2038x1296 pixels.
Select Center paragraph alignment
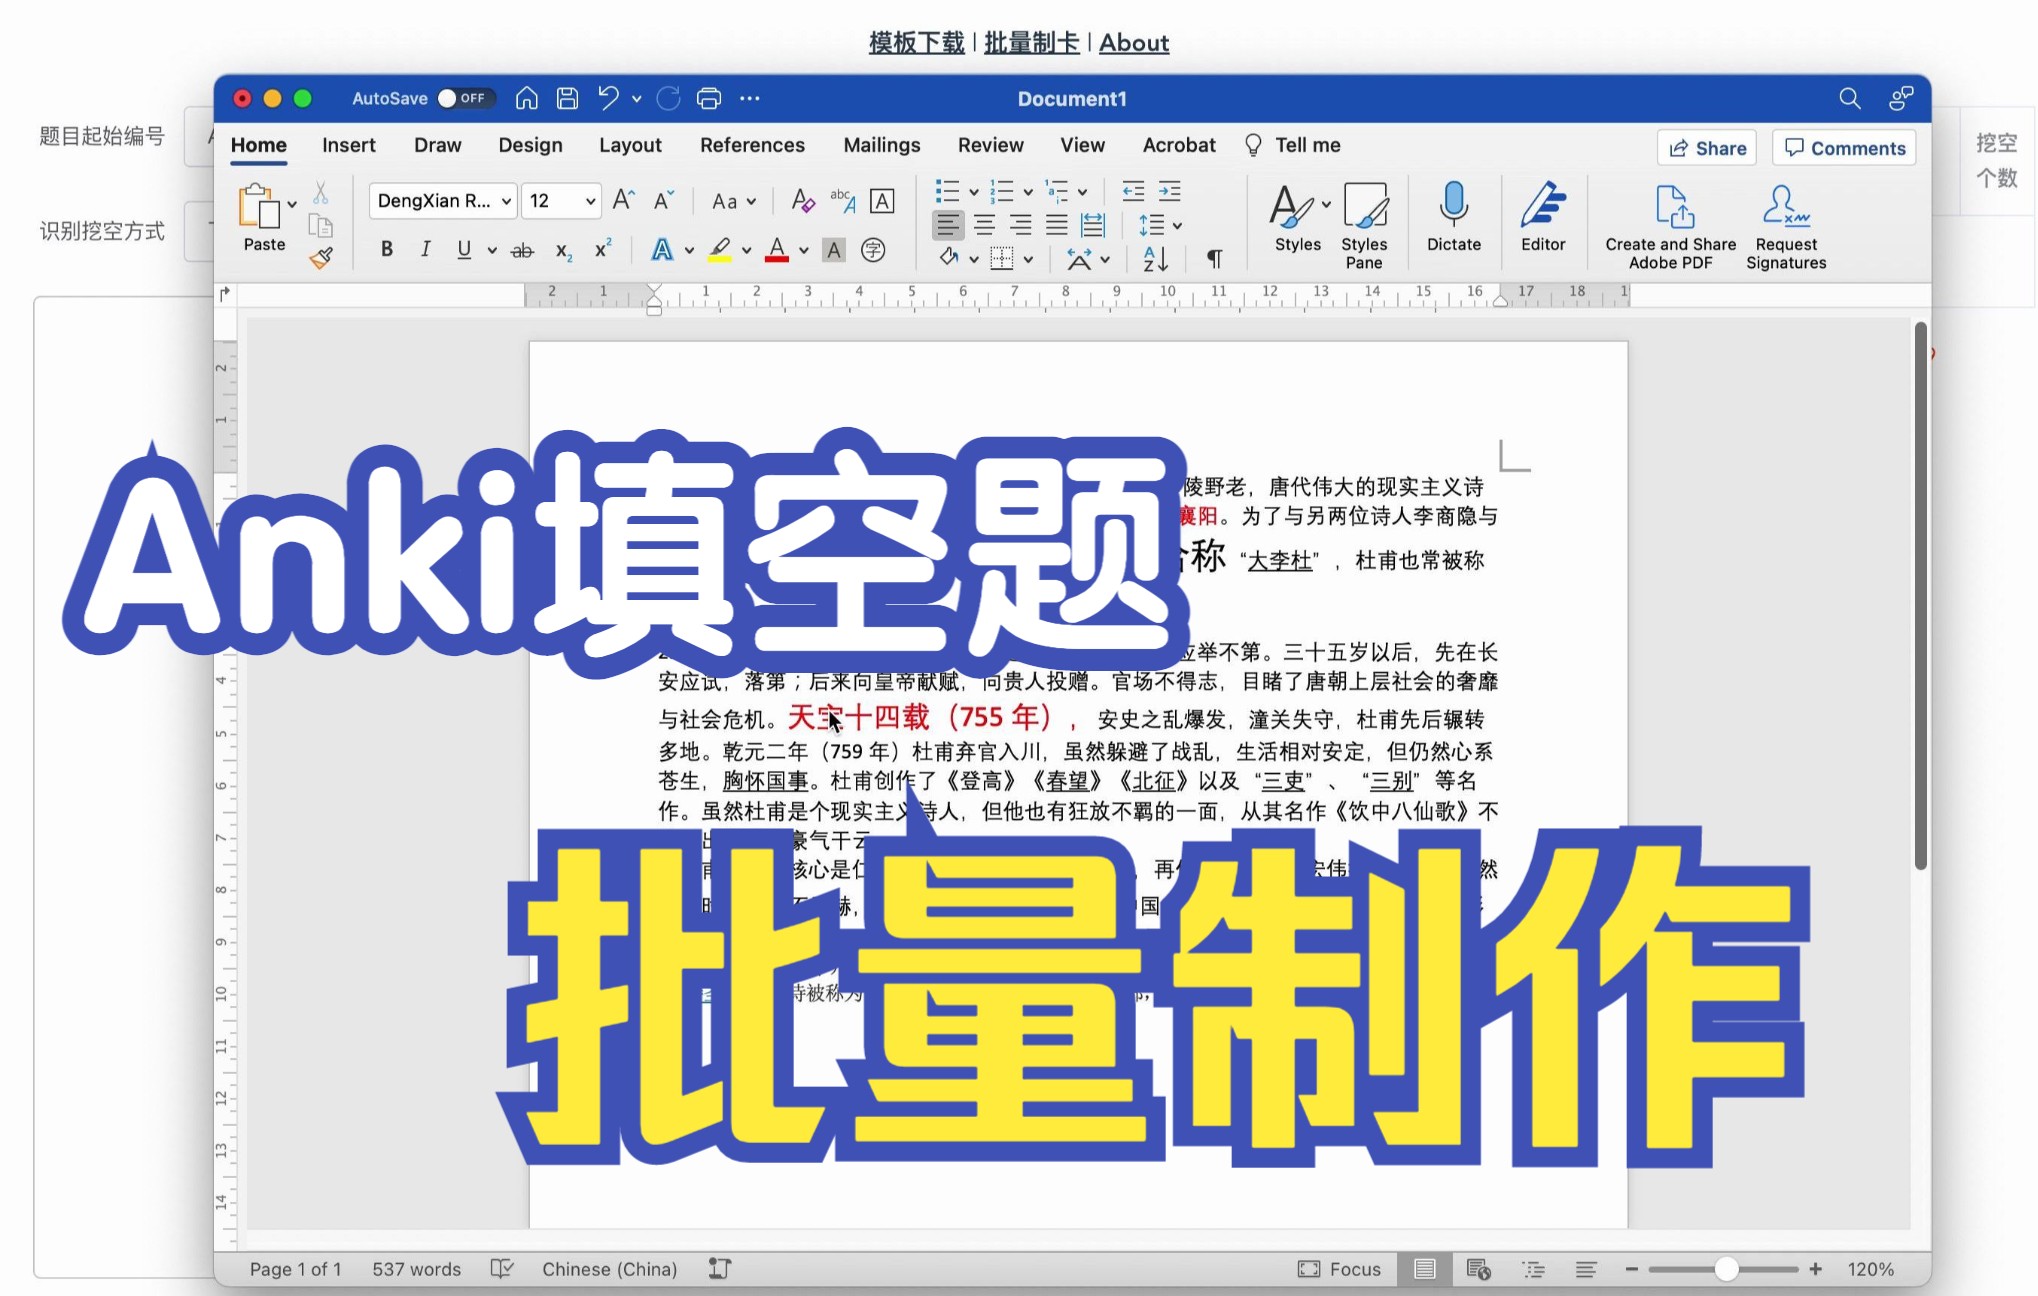pos(985,226)
